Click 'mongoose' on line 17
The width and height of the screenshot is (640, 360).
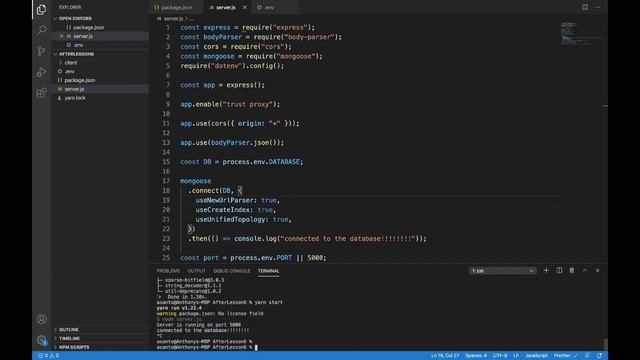click(x=196, y=181)
